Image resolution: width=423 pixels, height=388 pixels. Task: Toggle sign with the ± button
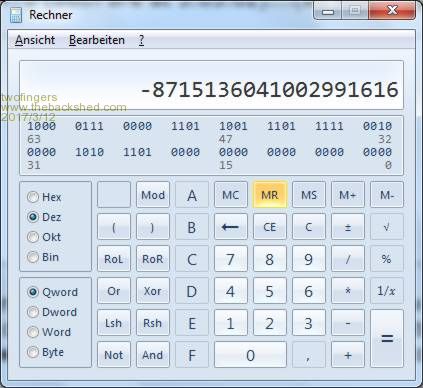pos(348,227)
